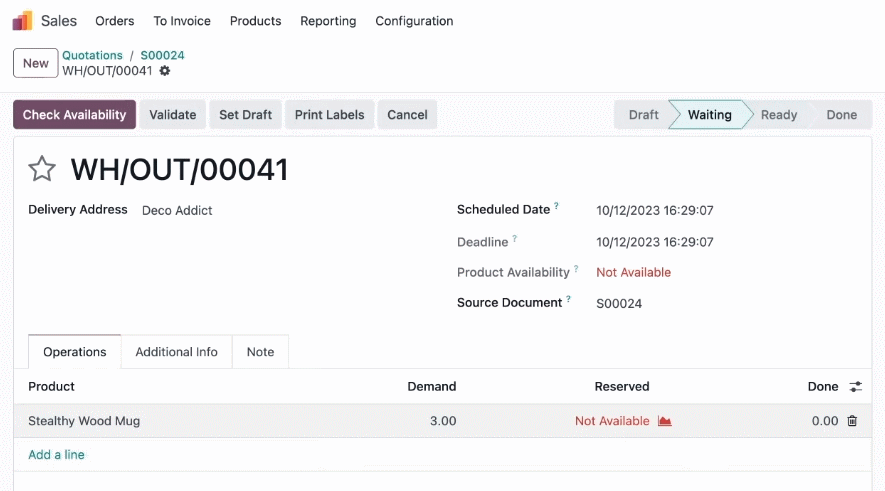
Task: Open the forecast chart icon next to Not Available
Action: click(664, 421)
